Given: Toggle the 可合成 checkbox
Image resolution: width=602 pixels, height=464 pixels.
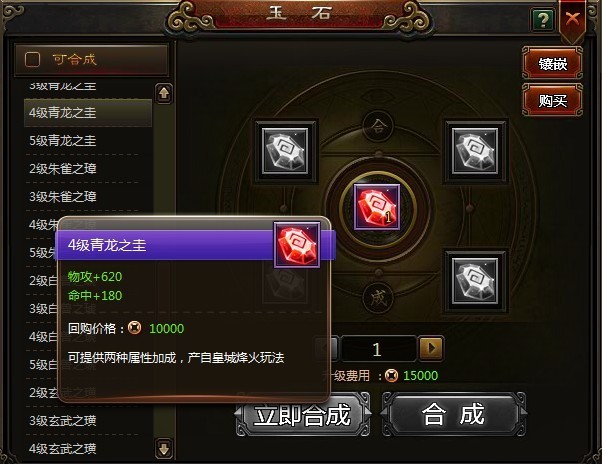Looking at the screenshot, I should [32, 59].
